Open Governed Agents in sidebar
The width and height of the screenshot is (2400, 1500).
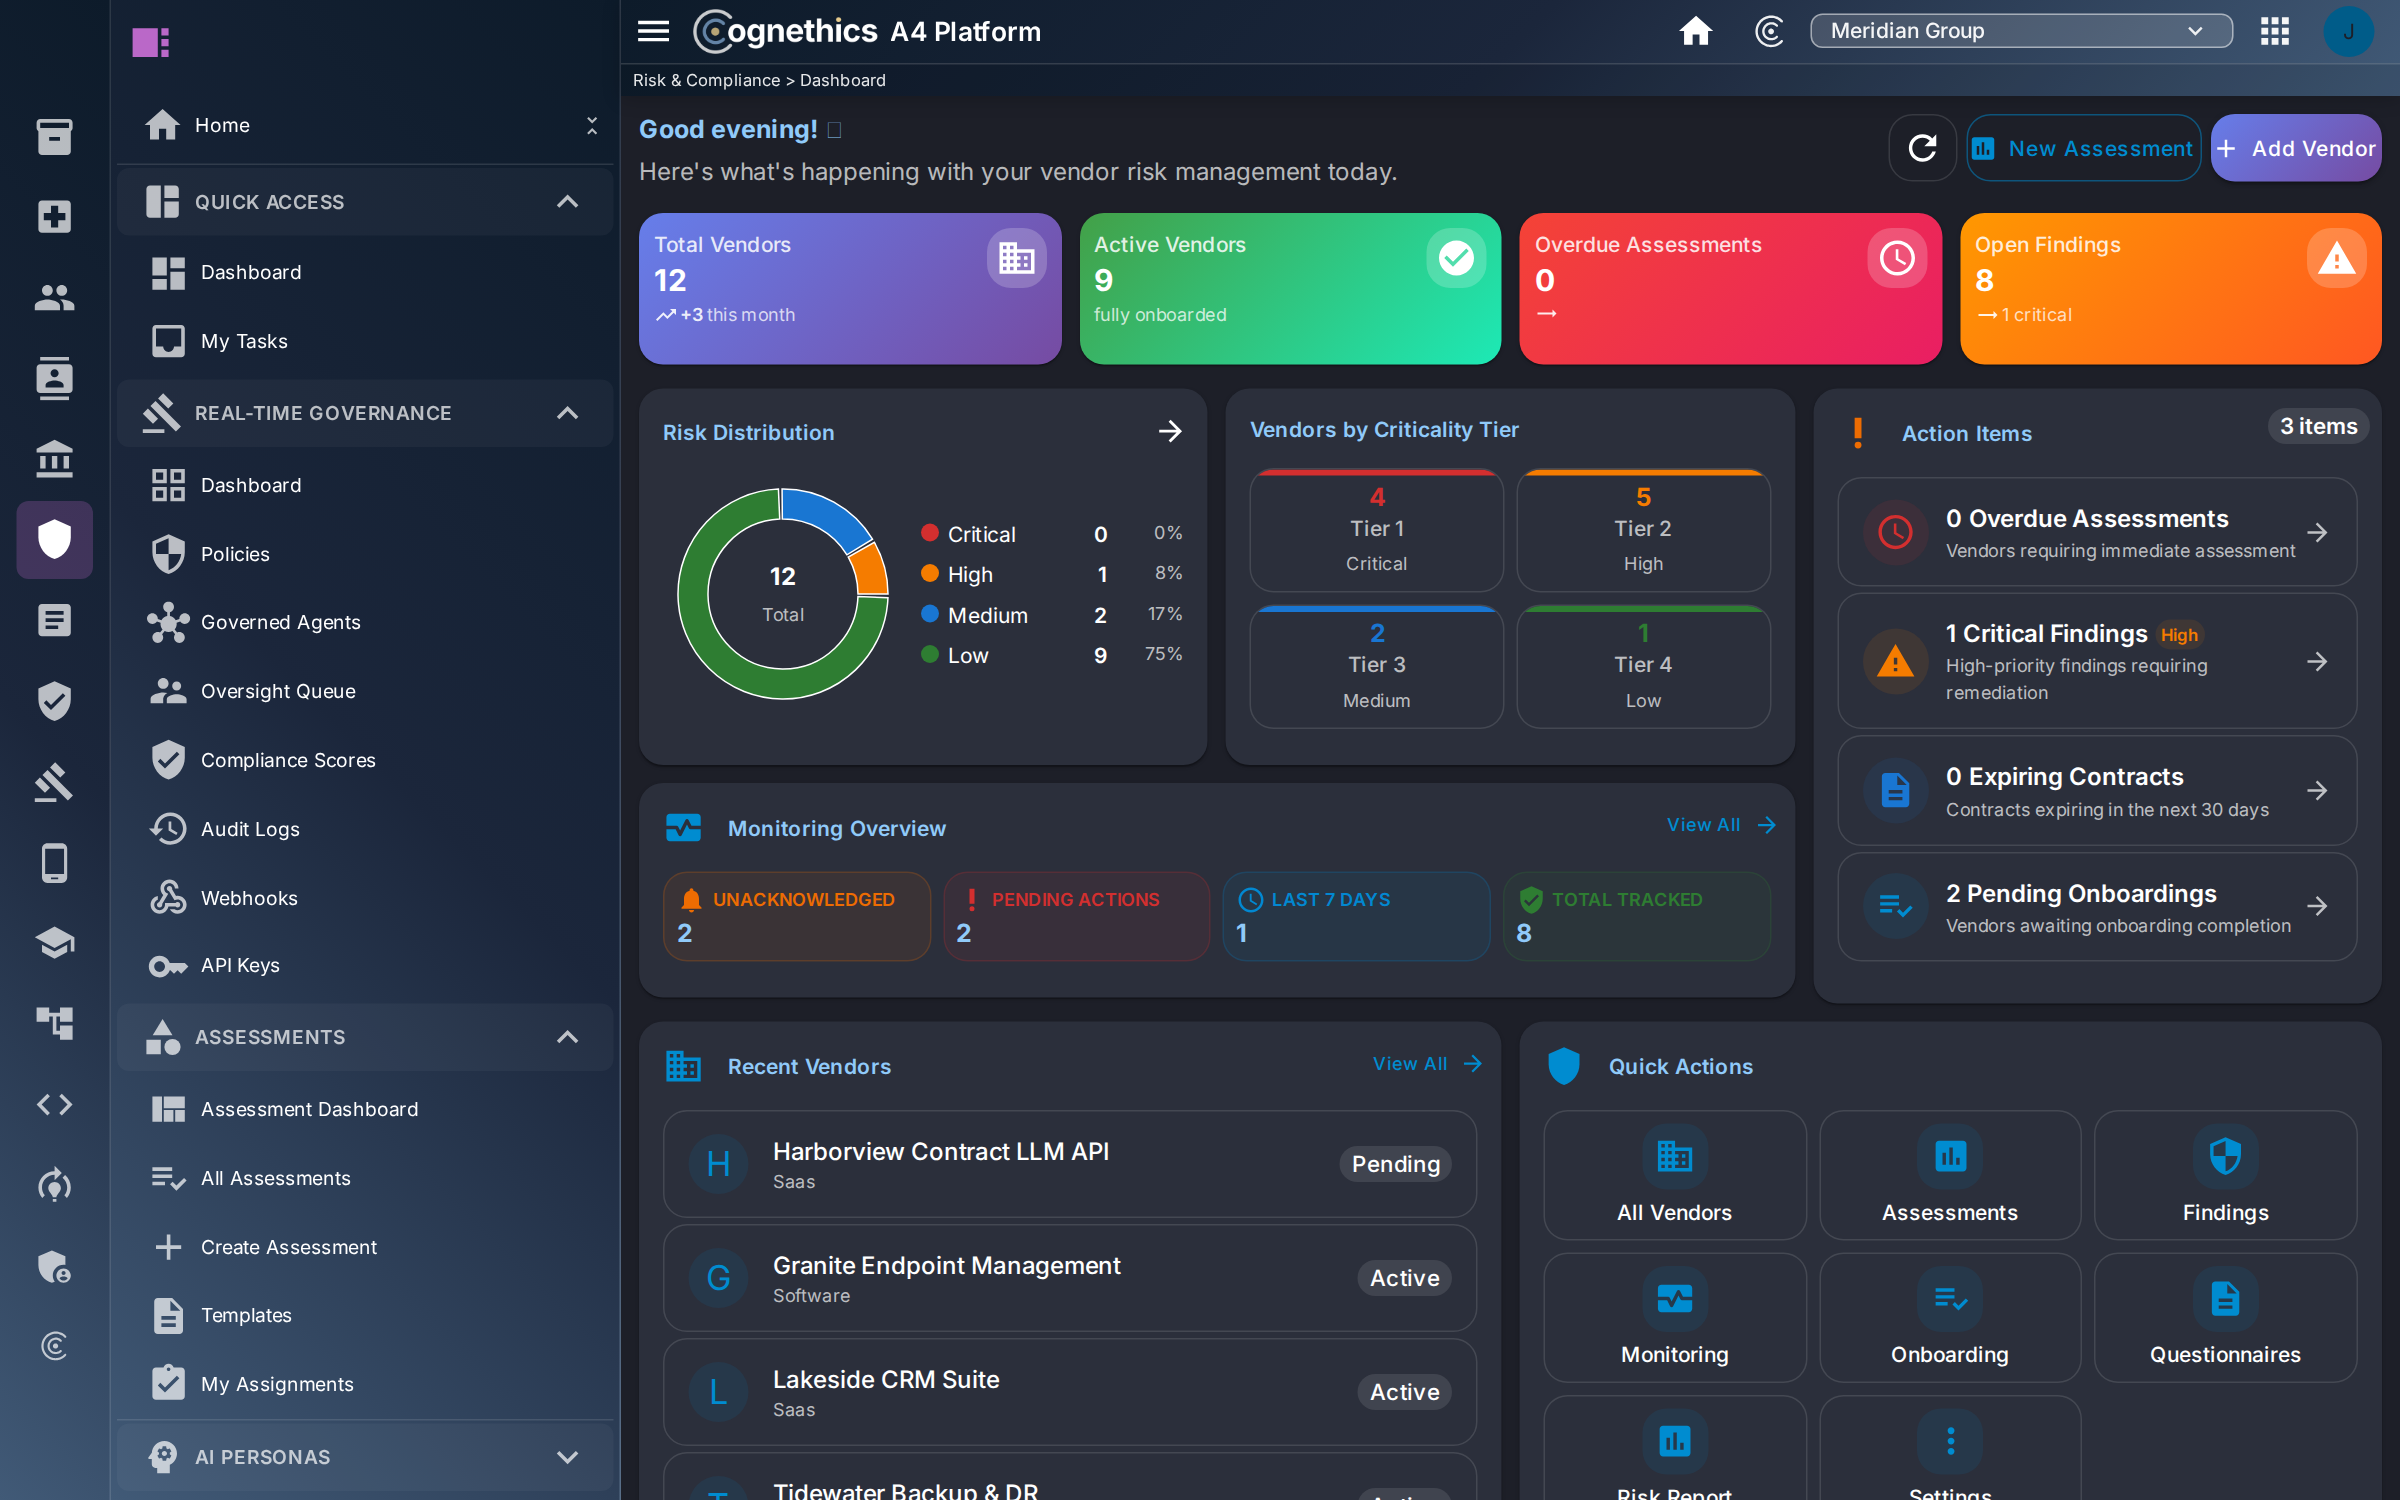click(364, 622)
